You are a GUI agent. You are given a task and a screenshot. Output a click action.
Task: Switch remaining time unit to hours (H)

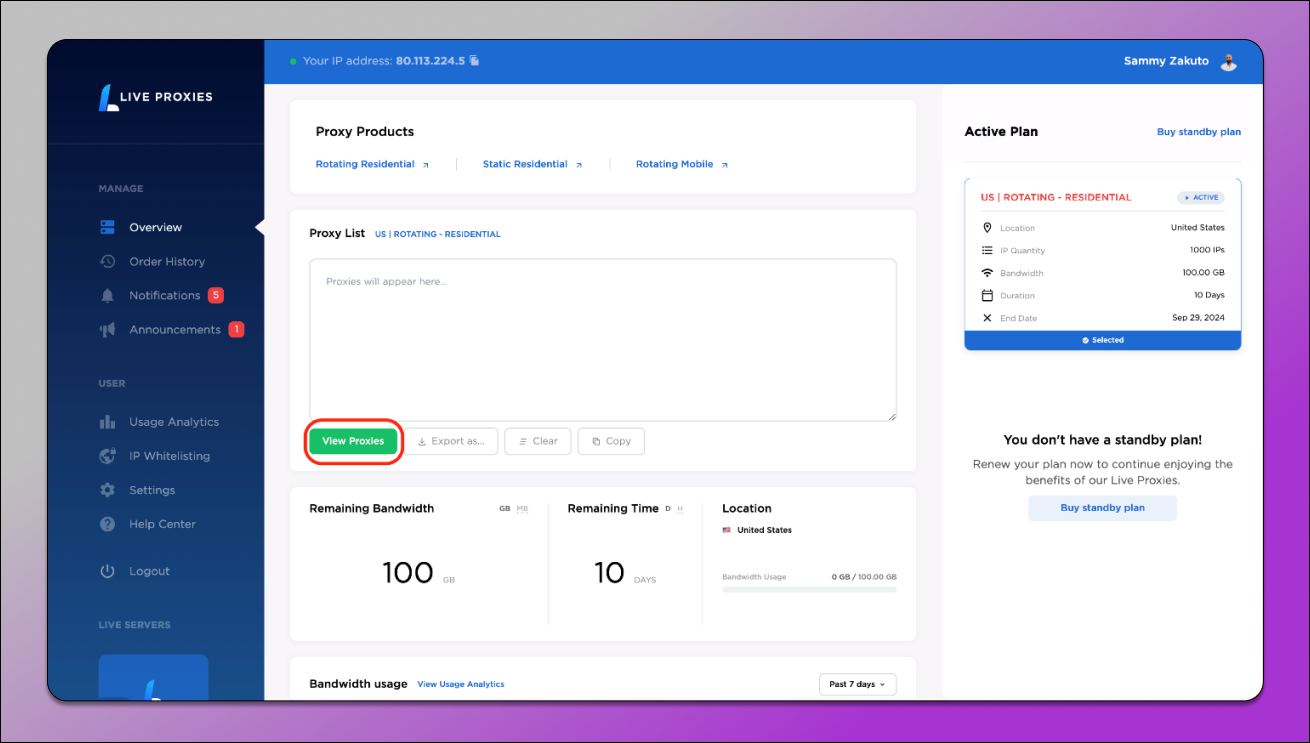tap(680, 509)
